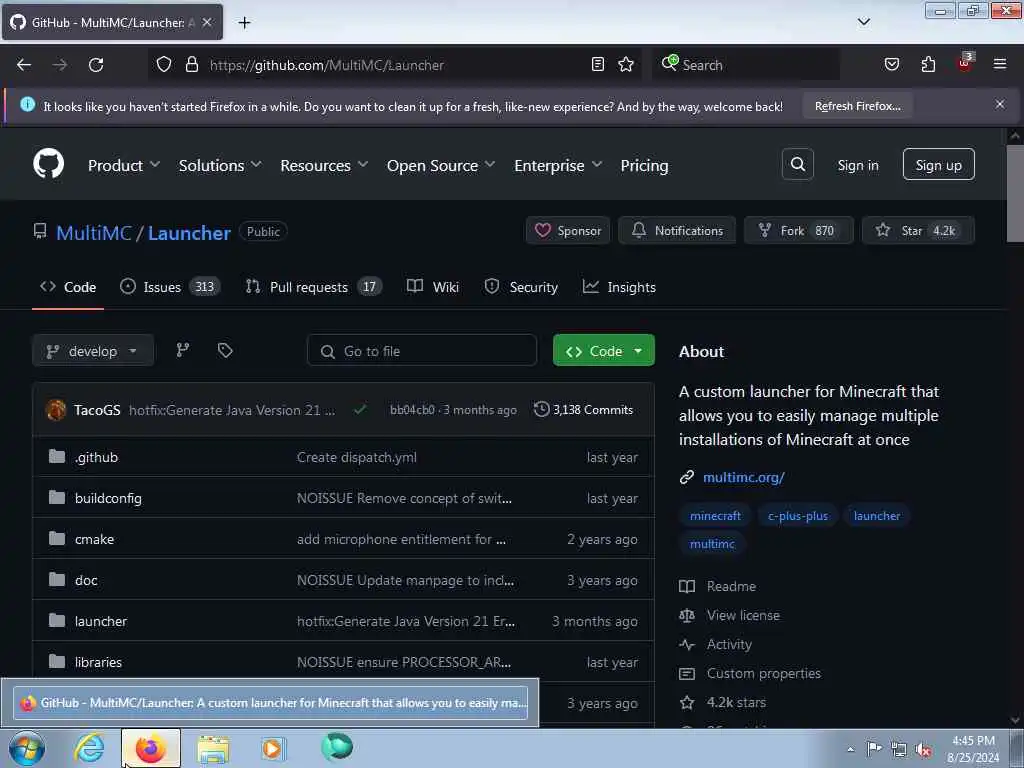This screenshot has height=768, width=1024.
Task: Switch to the Pull requests tab
Action: (x=313, y=287)
